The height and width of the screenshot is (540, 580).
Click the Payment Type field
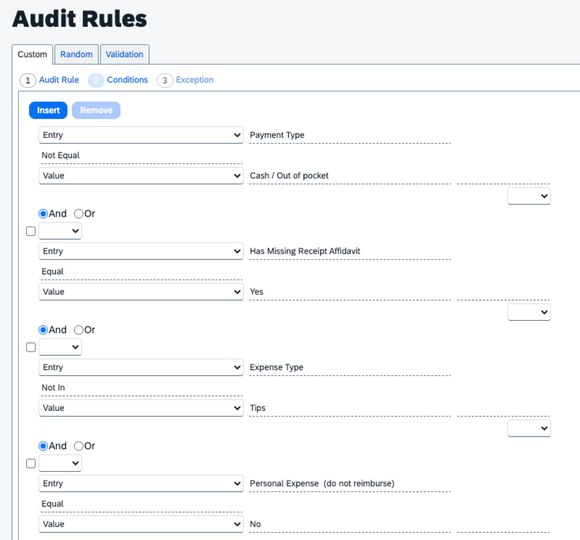tap(350, 135)
